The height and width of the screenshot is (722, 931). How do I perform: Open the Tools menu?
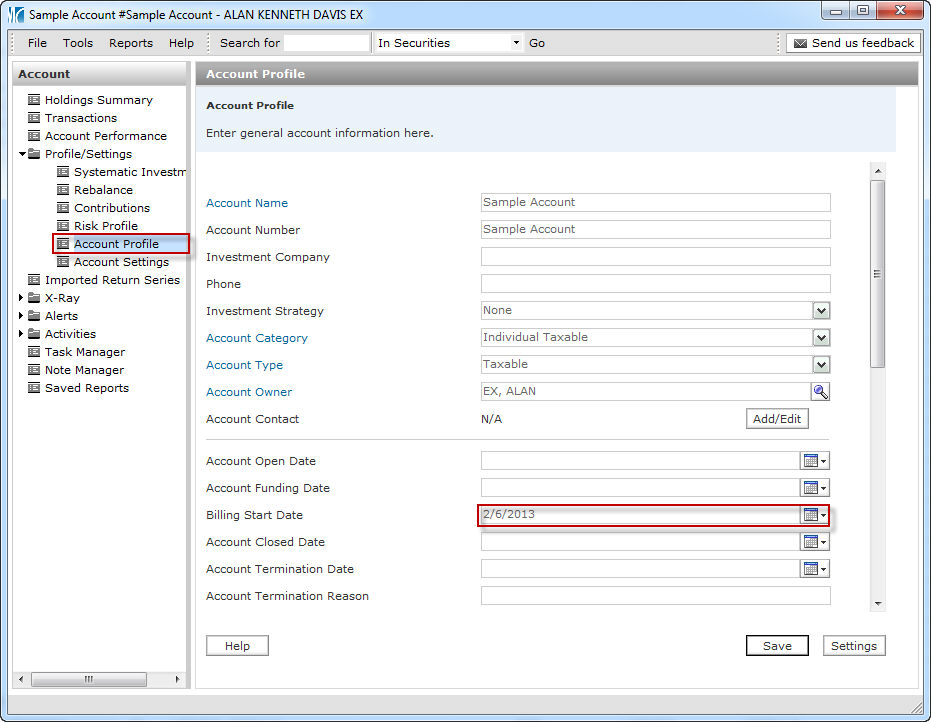pos(78,43)
